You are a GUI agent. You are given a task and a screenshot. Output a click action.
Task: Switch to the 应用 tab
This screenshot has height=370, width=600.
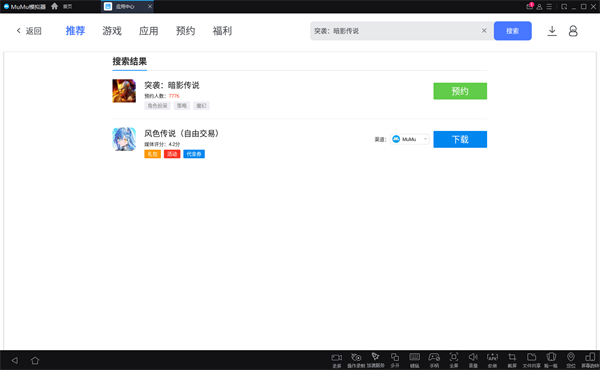[149, 31]
